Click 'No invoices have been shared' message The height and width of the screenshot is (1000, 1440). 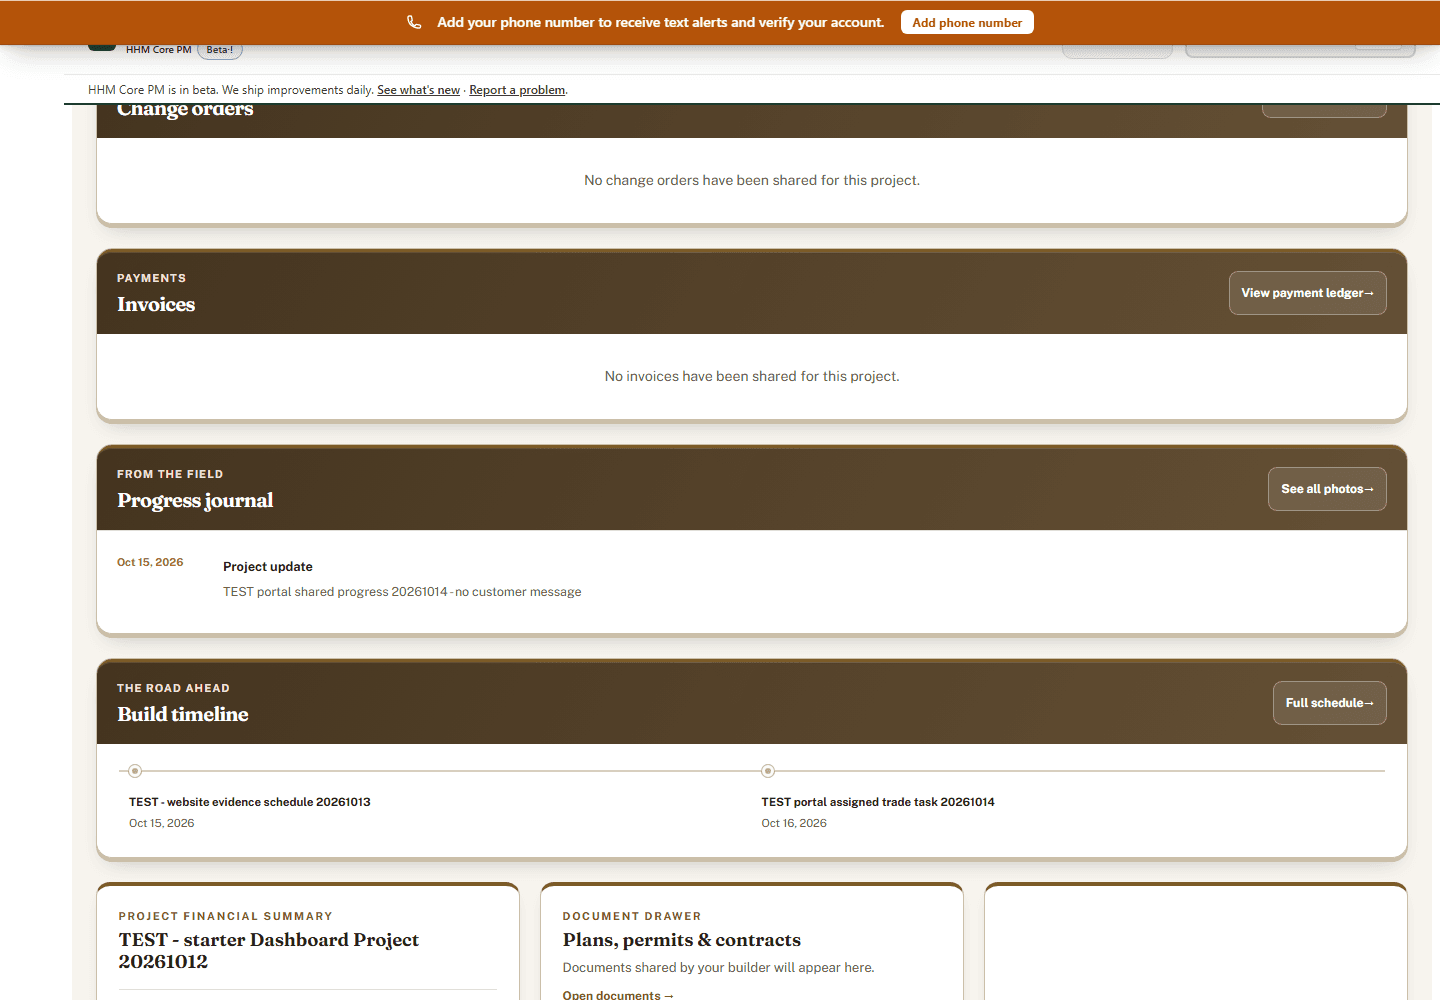[x=752, y=376]
